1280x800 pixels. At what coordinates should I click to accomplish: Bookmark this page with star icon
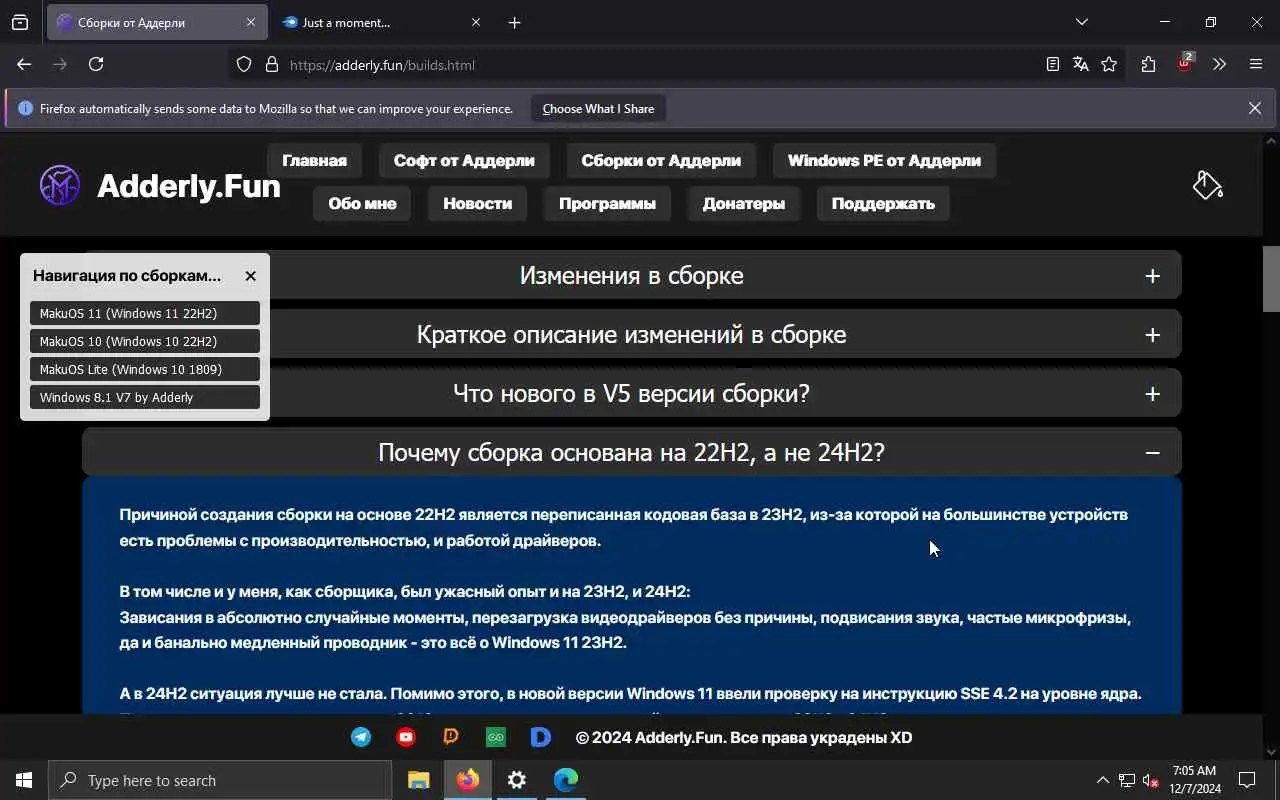tap(1109, 64)
